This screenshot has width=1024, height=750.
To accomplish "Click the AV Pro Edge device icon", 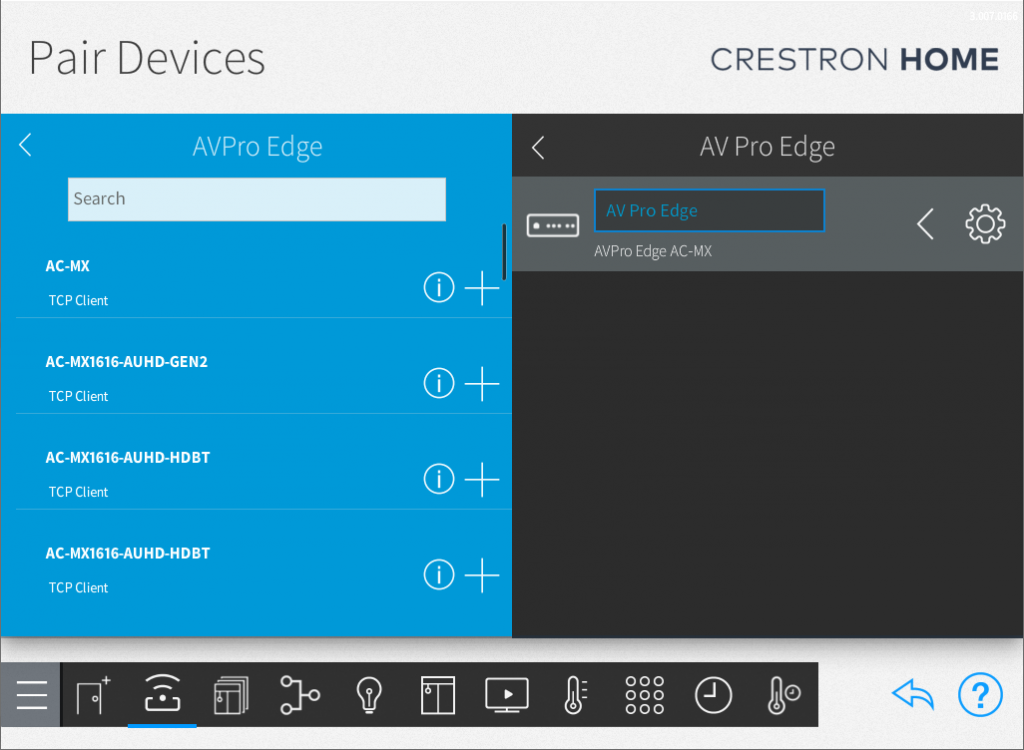I will click(552, 225).
